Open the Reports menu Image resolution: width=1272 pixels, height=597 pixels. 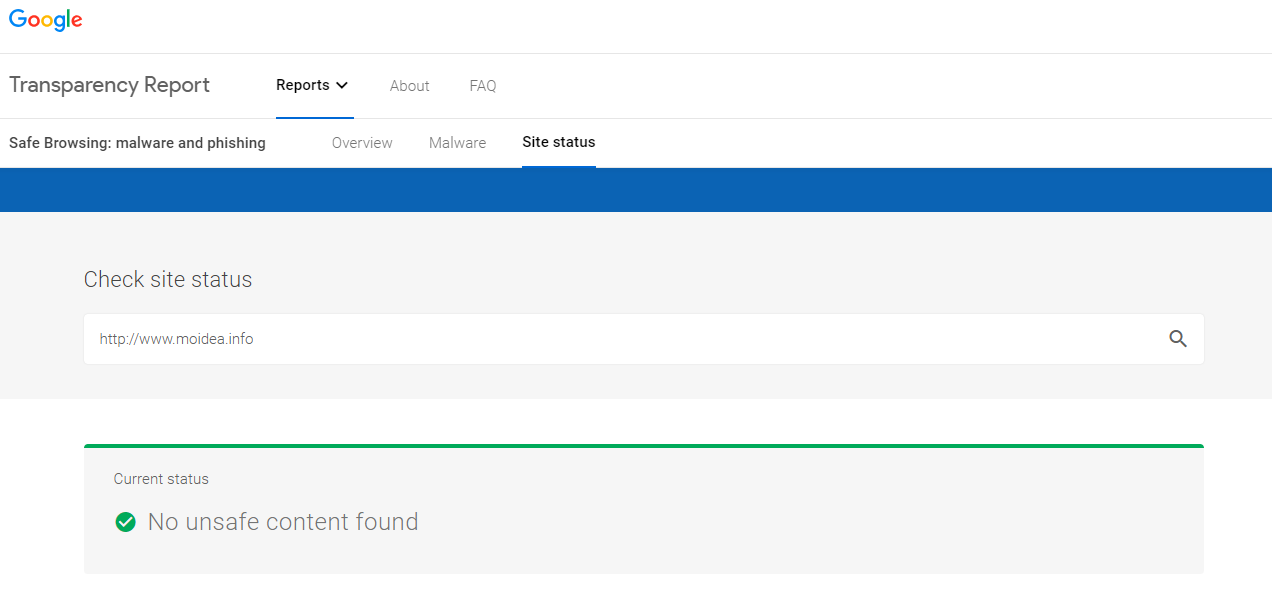[x=312, y=86]
